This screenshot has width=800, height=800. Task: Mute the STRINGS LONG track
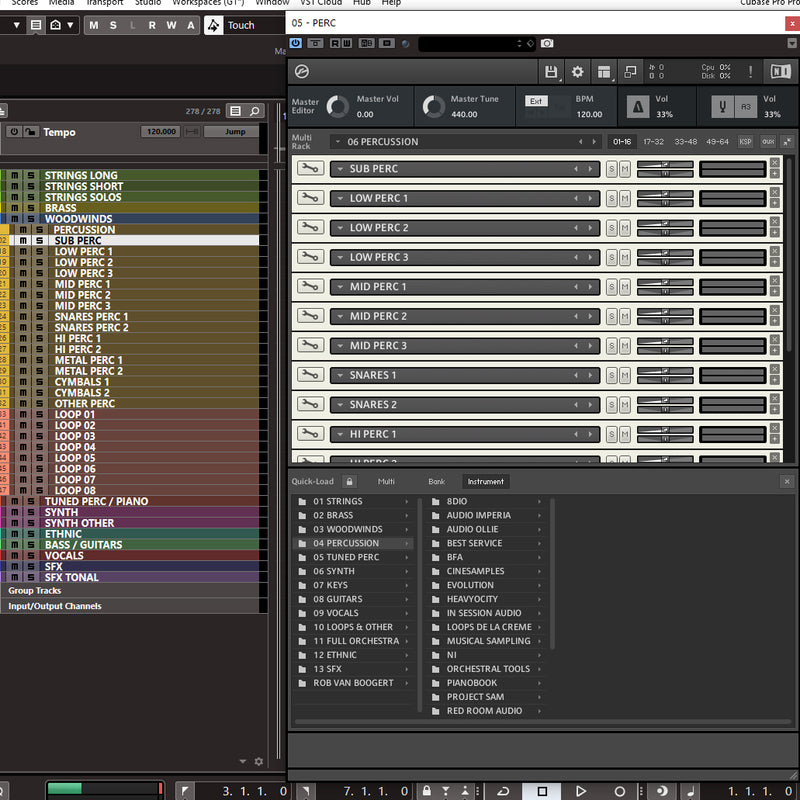[15, 176]
